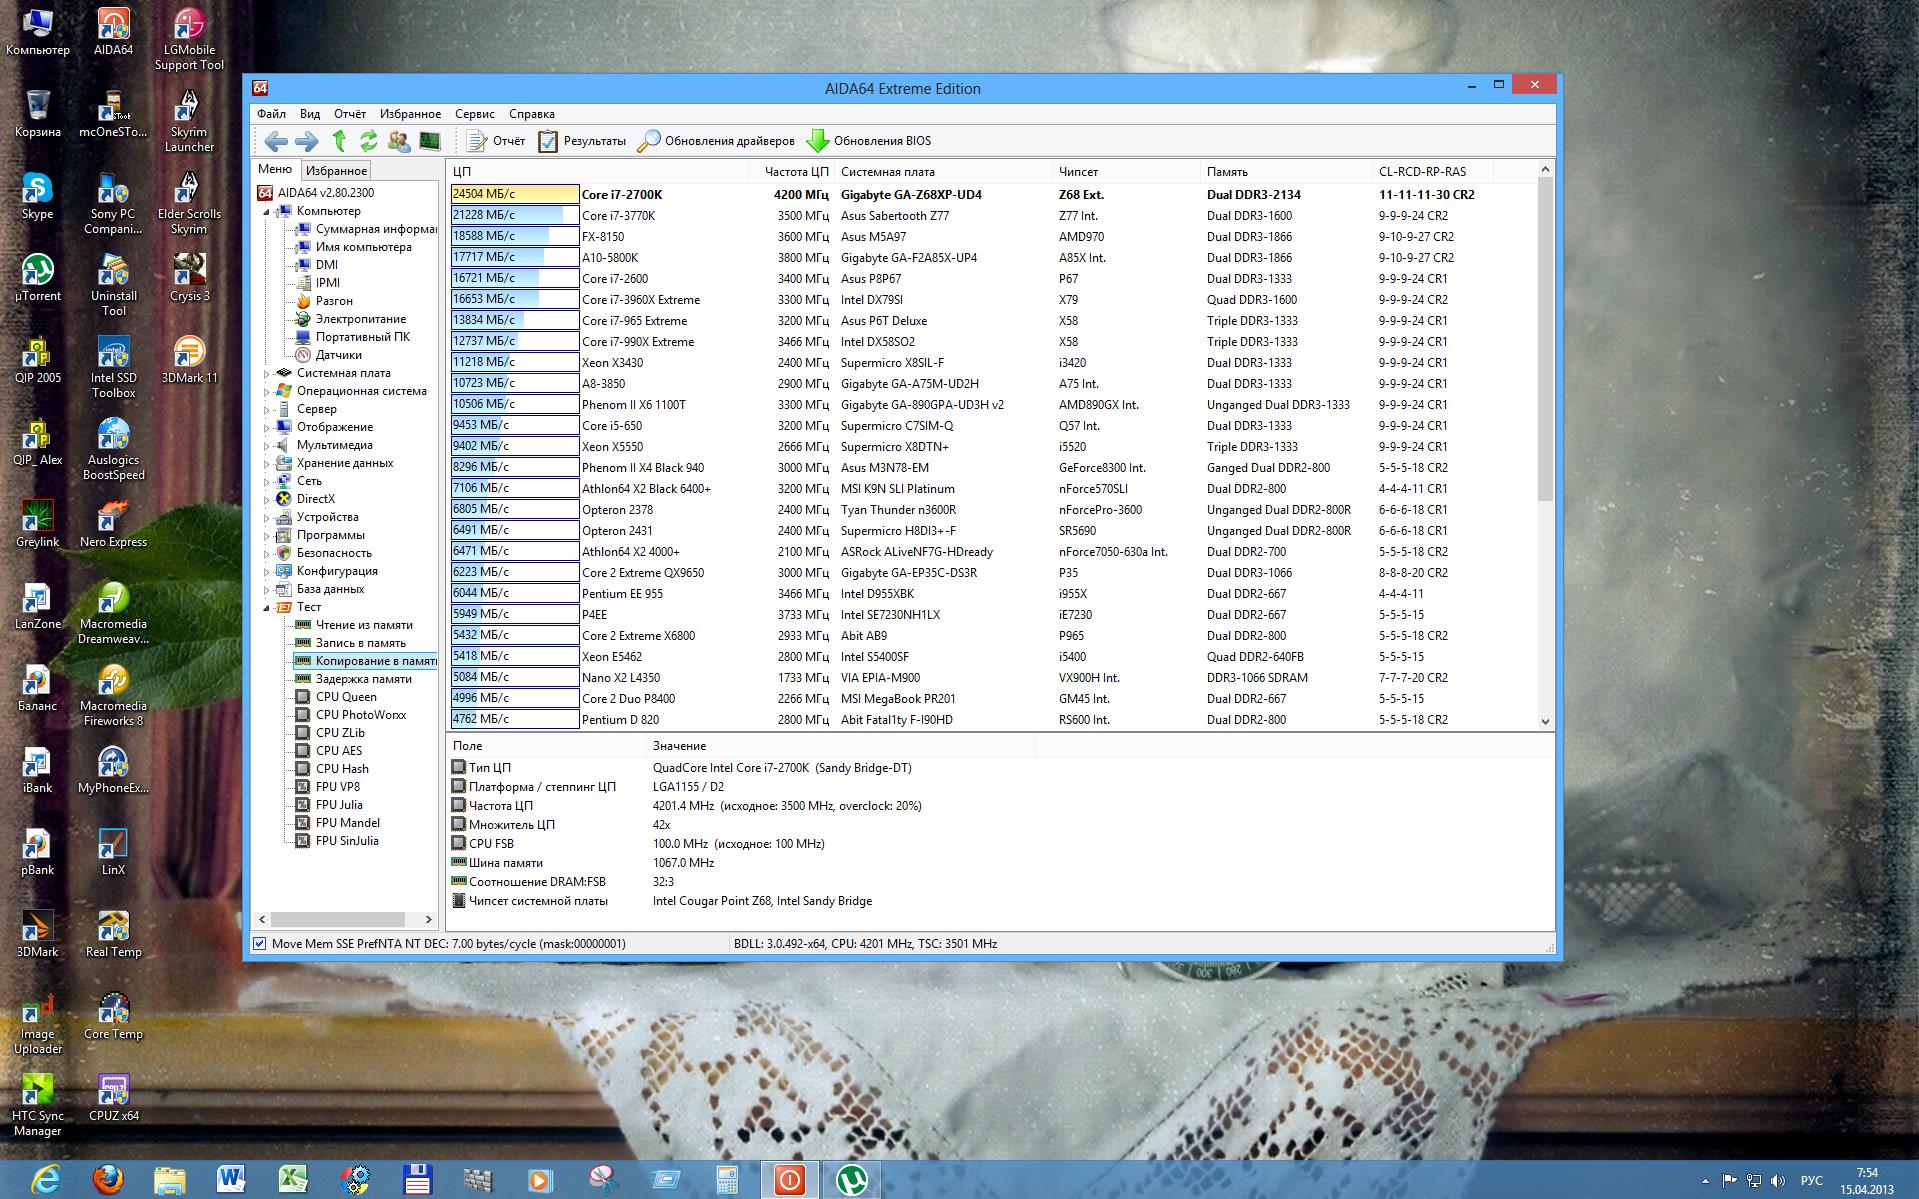
Task: Expand the Сервер node
Action: [x=267, y=410]
